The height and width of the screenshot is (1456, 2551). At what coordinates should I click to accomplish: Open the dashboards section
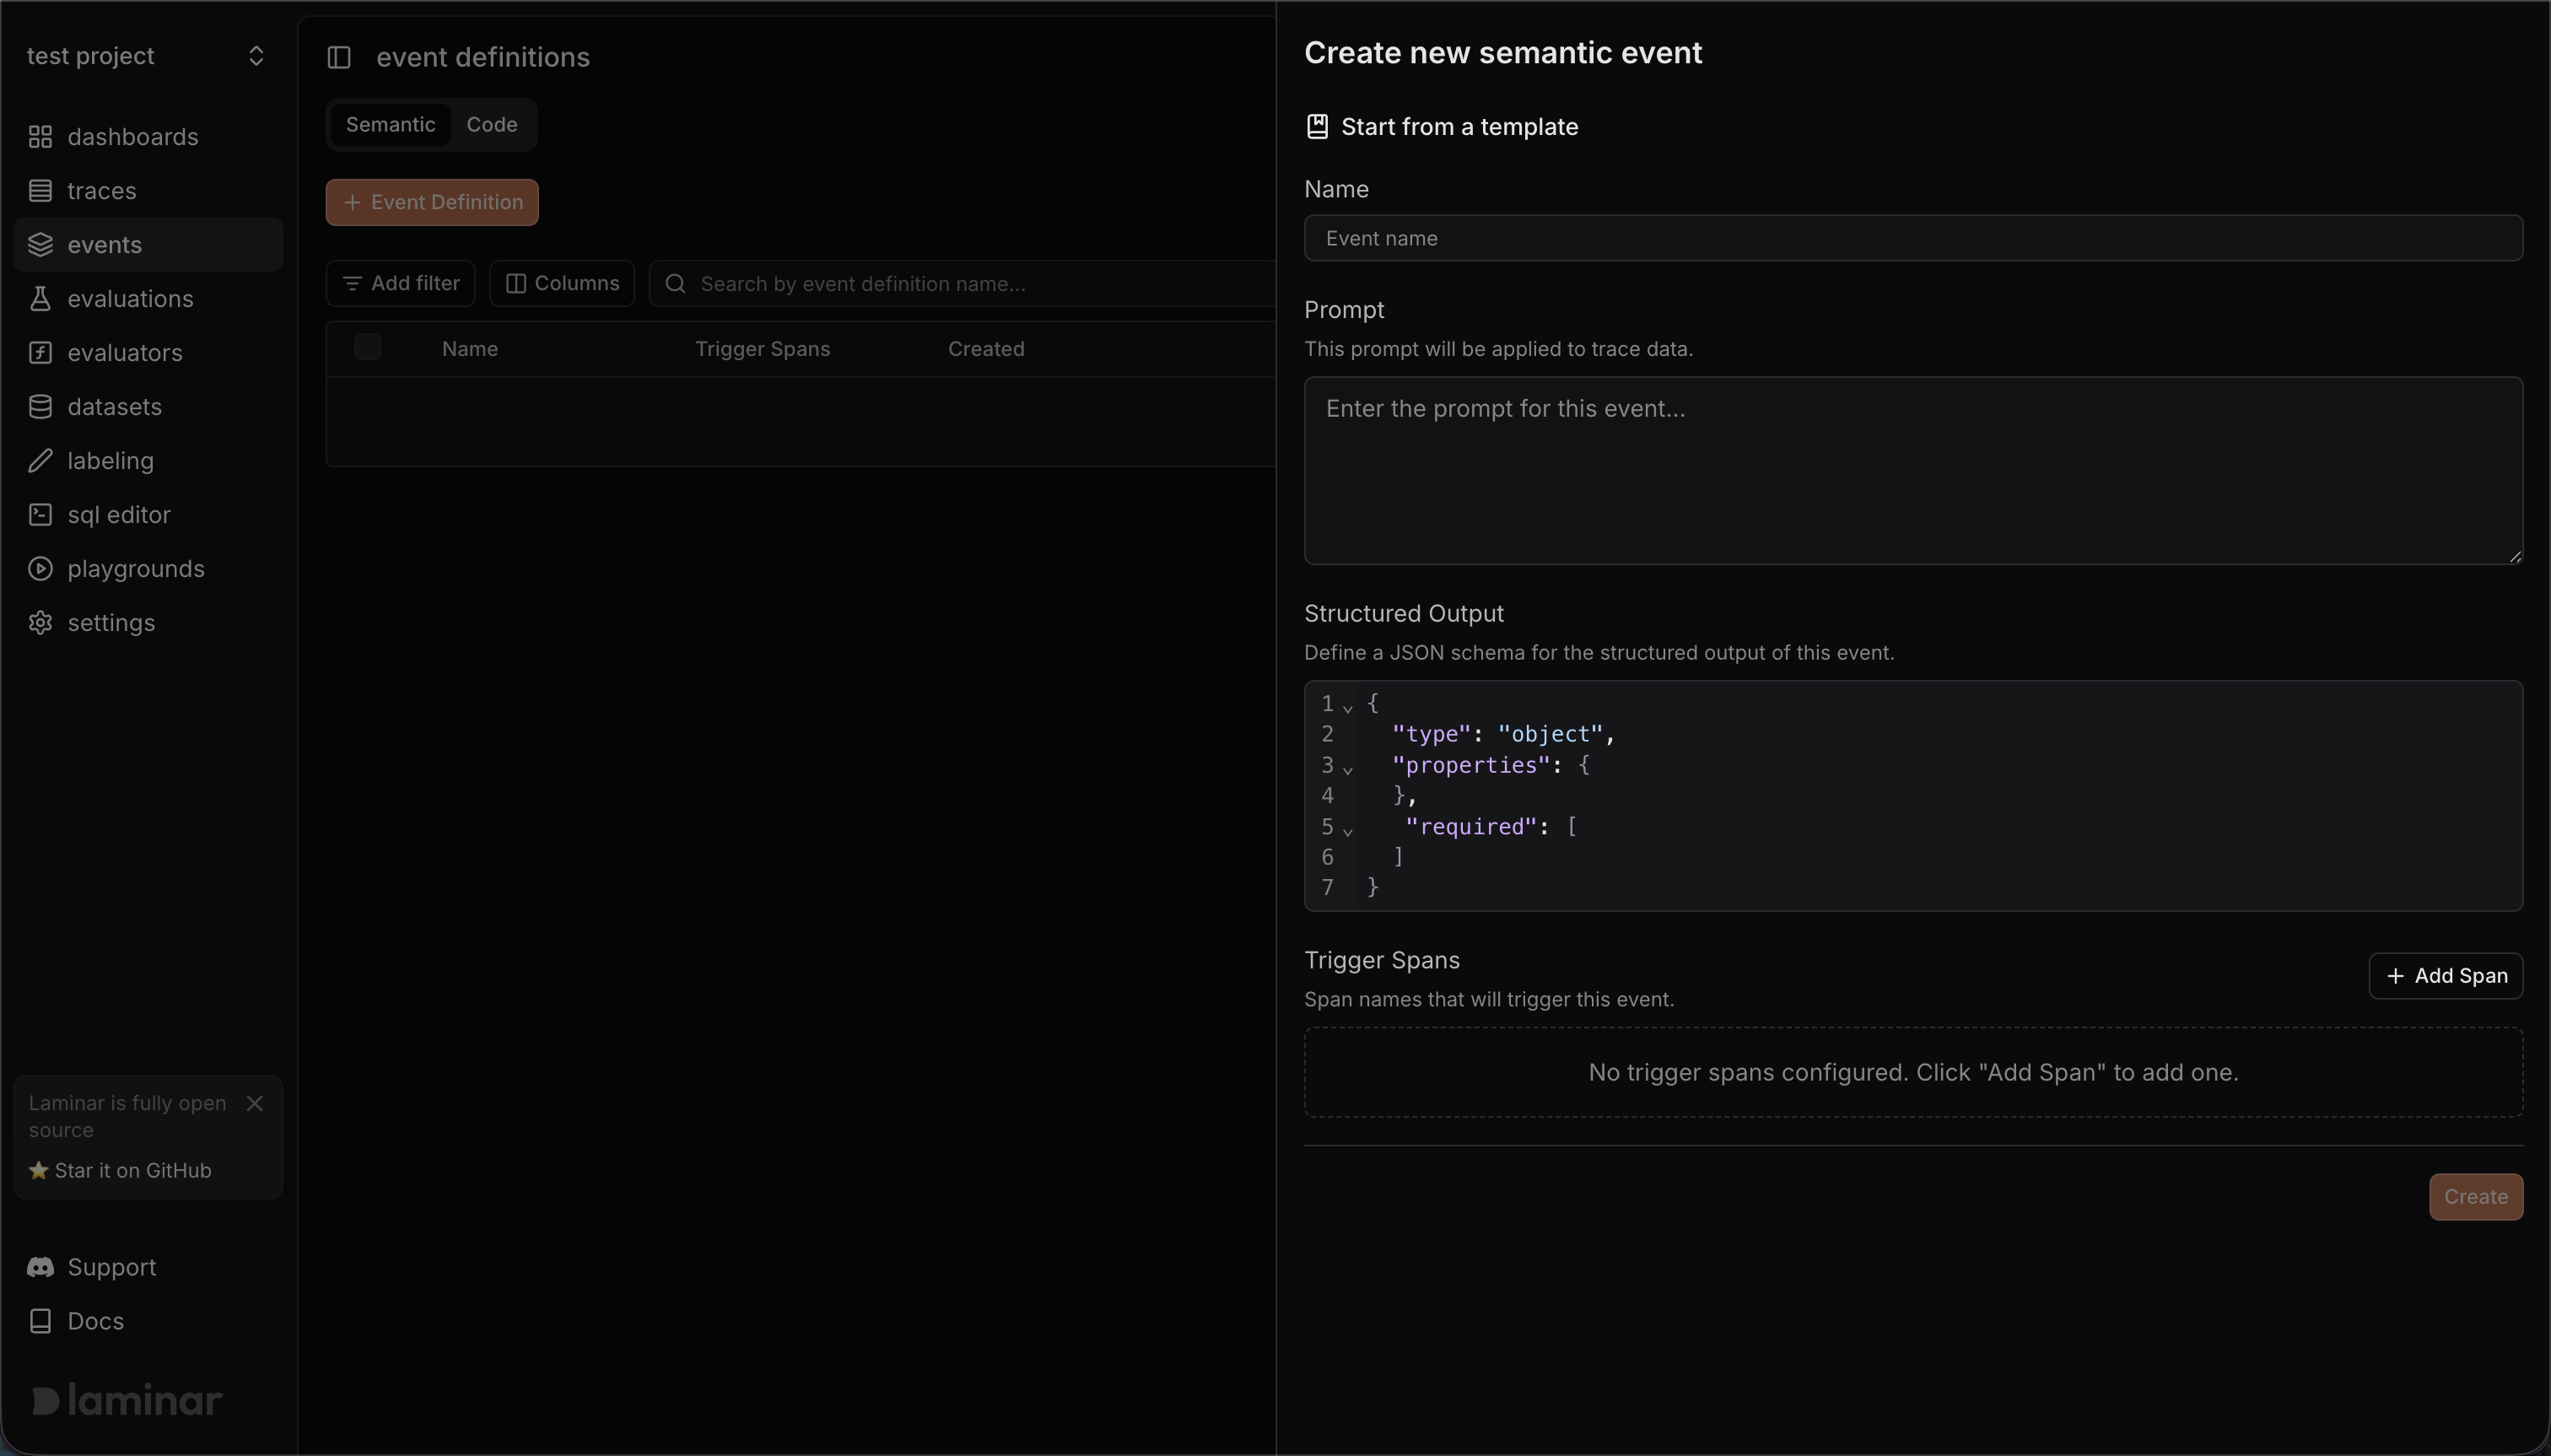click(x=133, y=137)
